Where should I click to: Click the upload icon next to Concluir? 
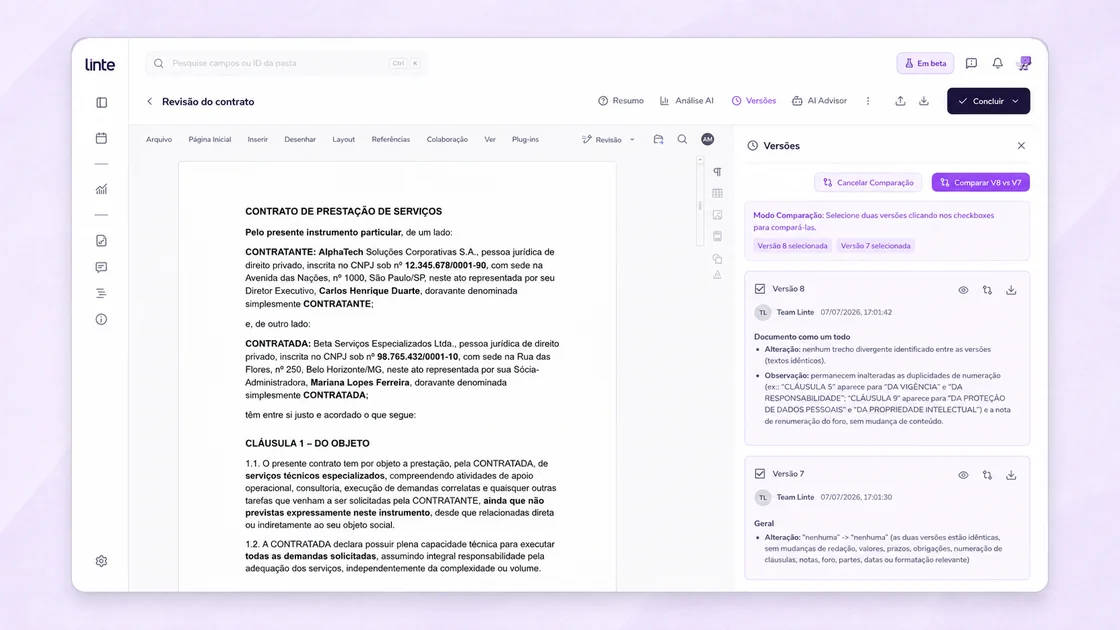pyautogui.click(x=900, y=101)
